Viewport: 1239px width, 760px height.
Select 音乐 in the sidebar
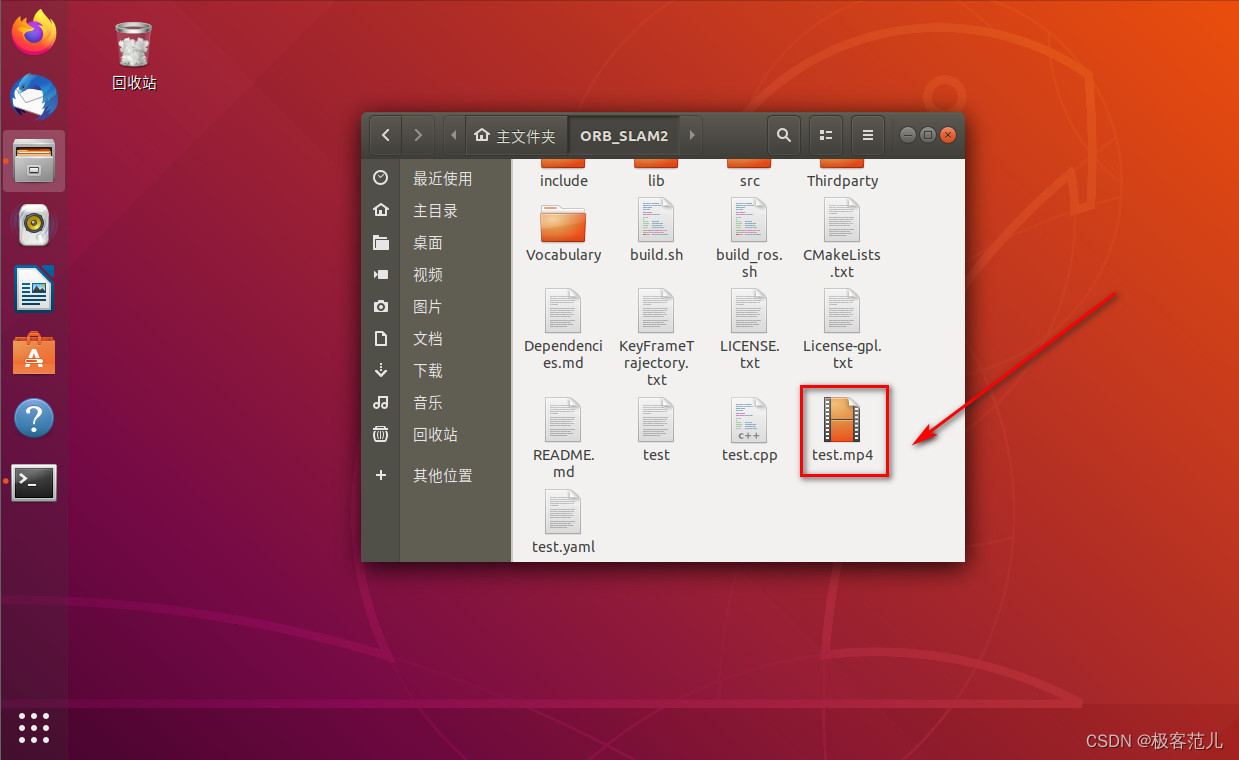[x=436, y=402]
